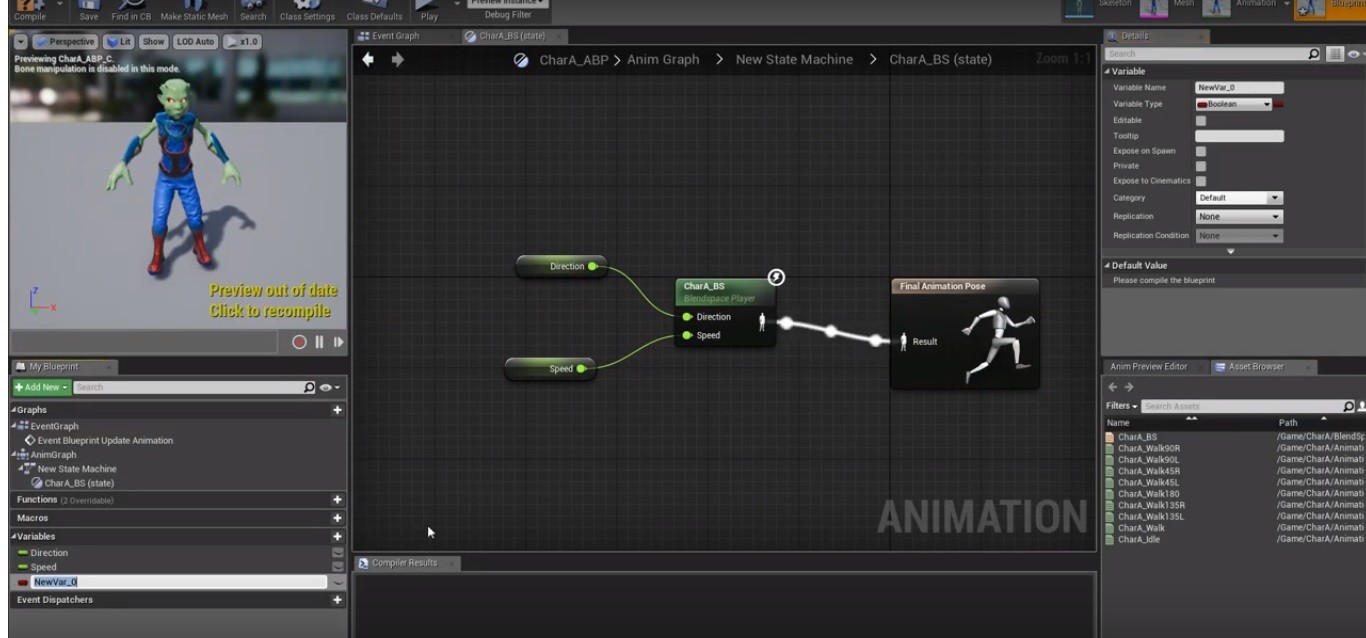Collapse the Variable section in Details
The height and width of the screenshot is (638, 1366).
coord(1108,71)
